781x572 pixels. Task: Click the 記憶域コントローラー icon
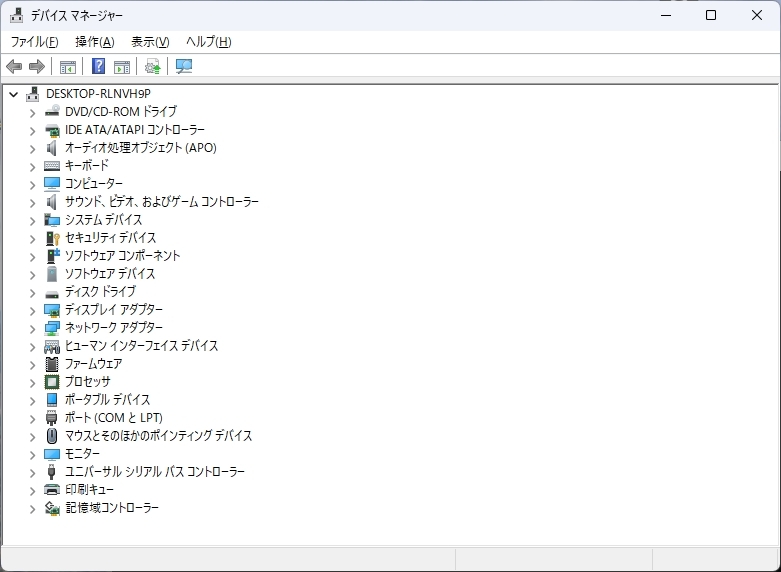point(52,508)
